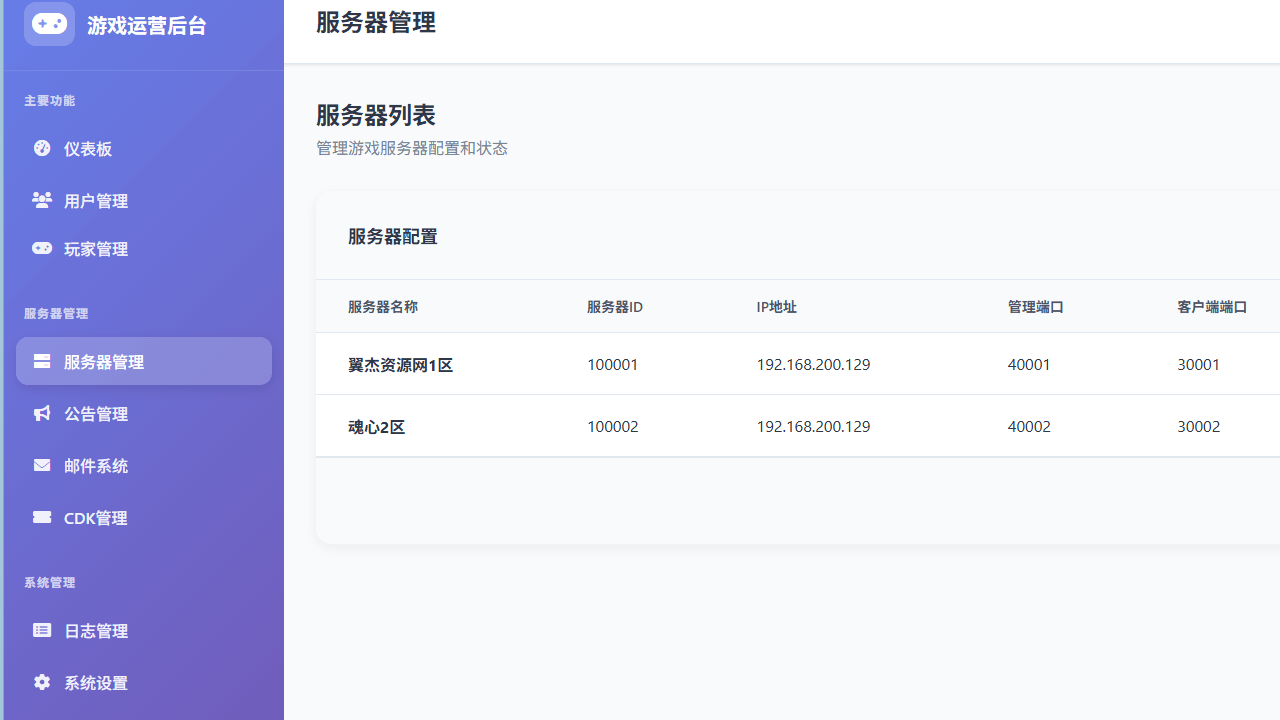Select the card icon beside CDK管理
Image resolution: width=1280 pixels, height=720 pixels.
[41, 517]
